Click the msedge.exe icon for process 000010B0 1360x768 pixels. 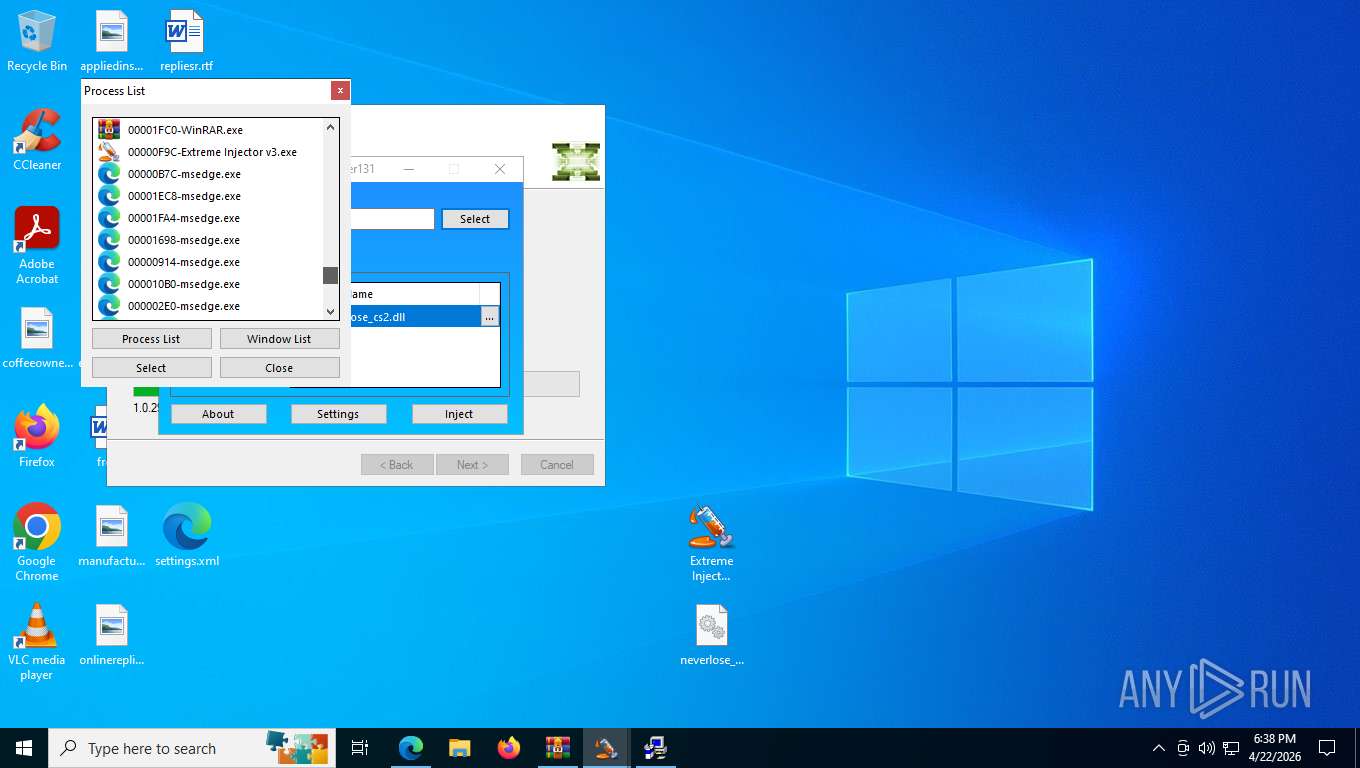pos(109,284)
